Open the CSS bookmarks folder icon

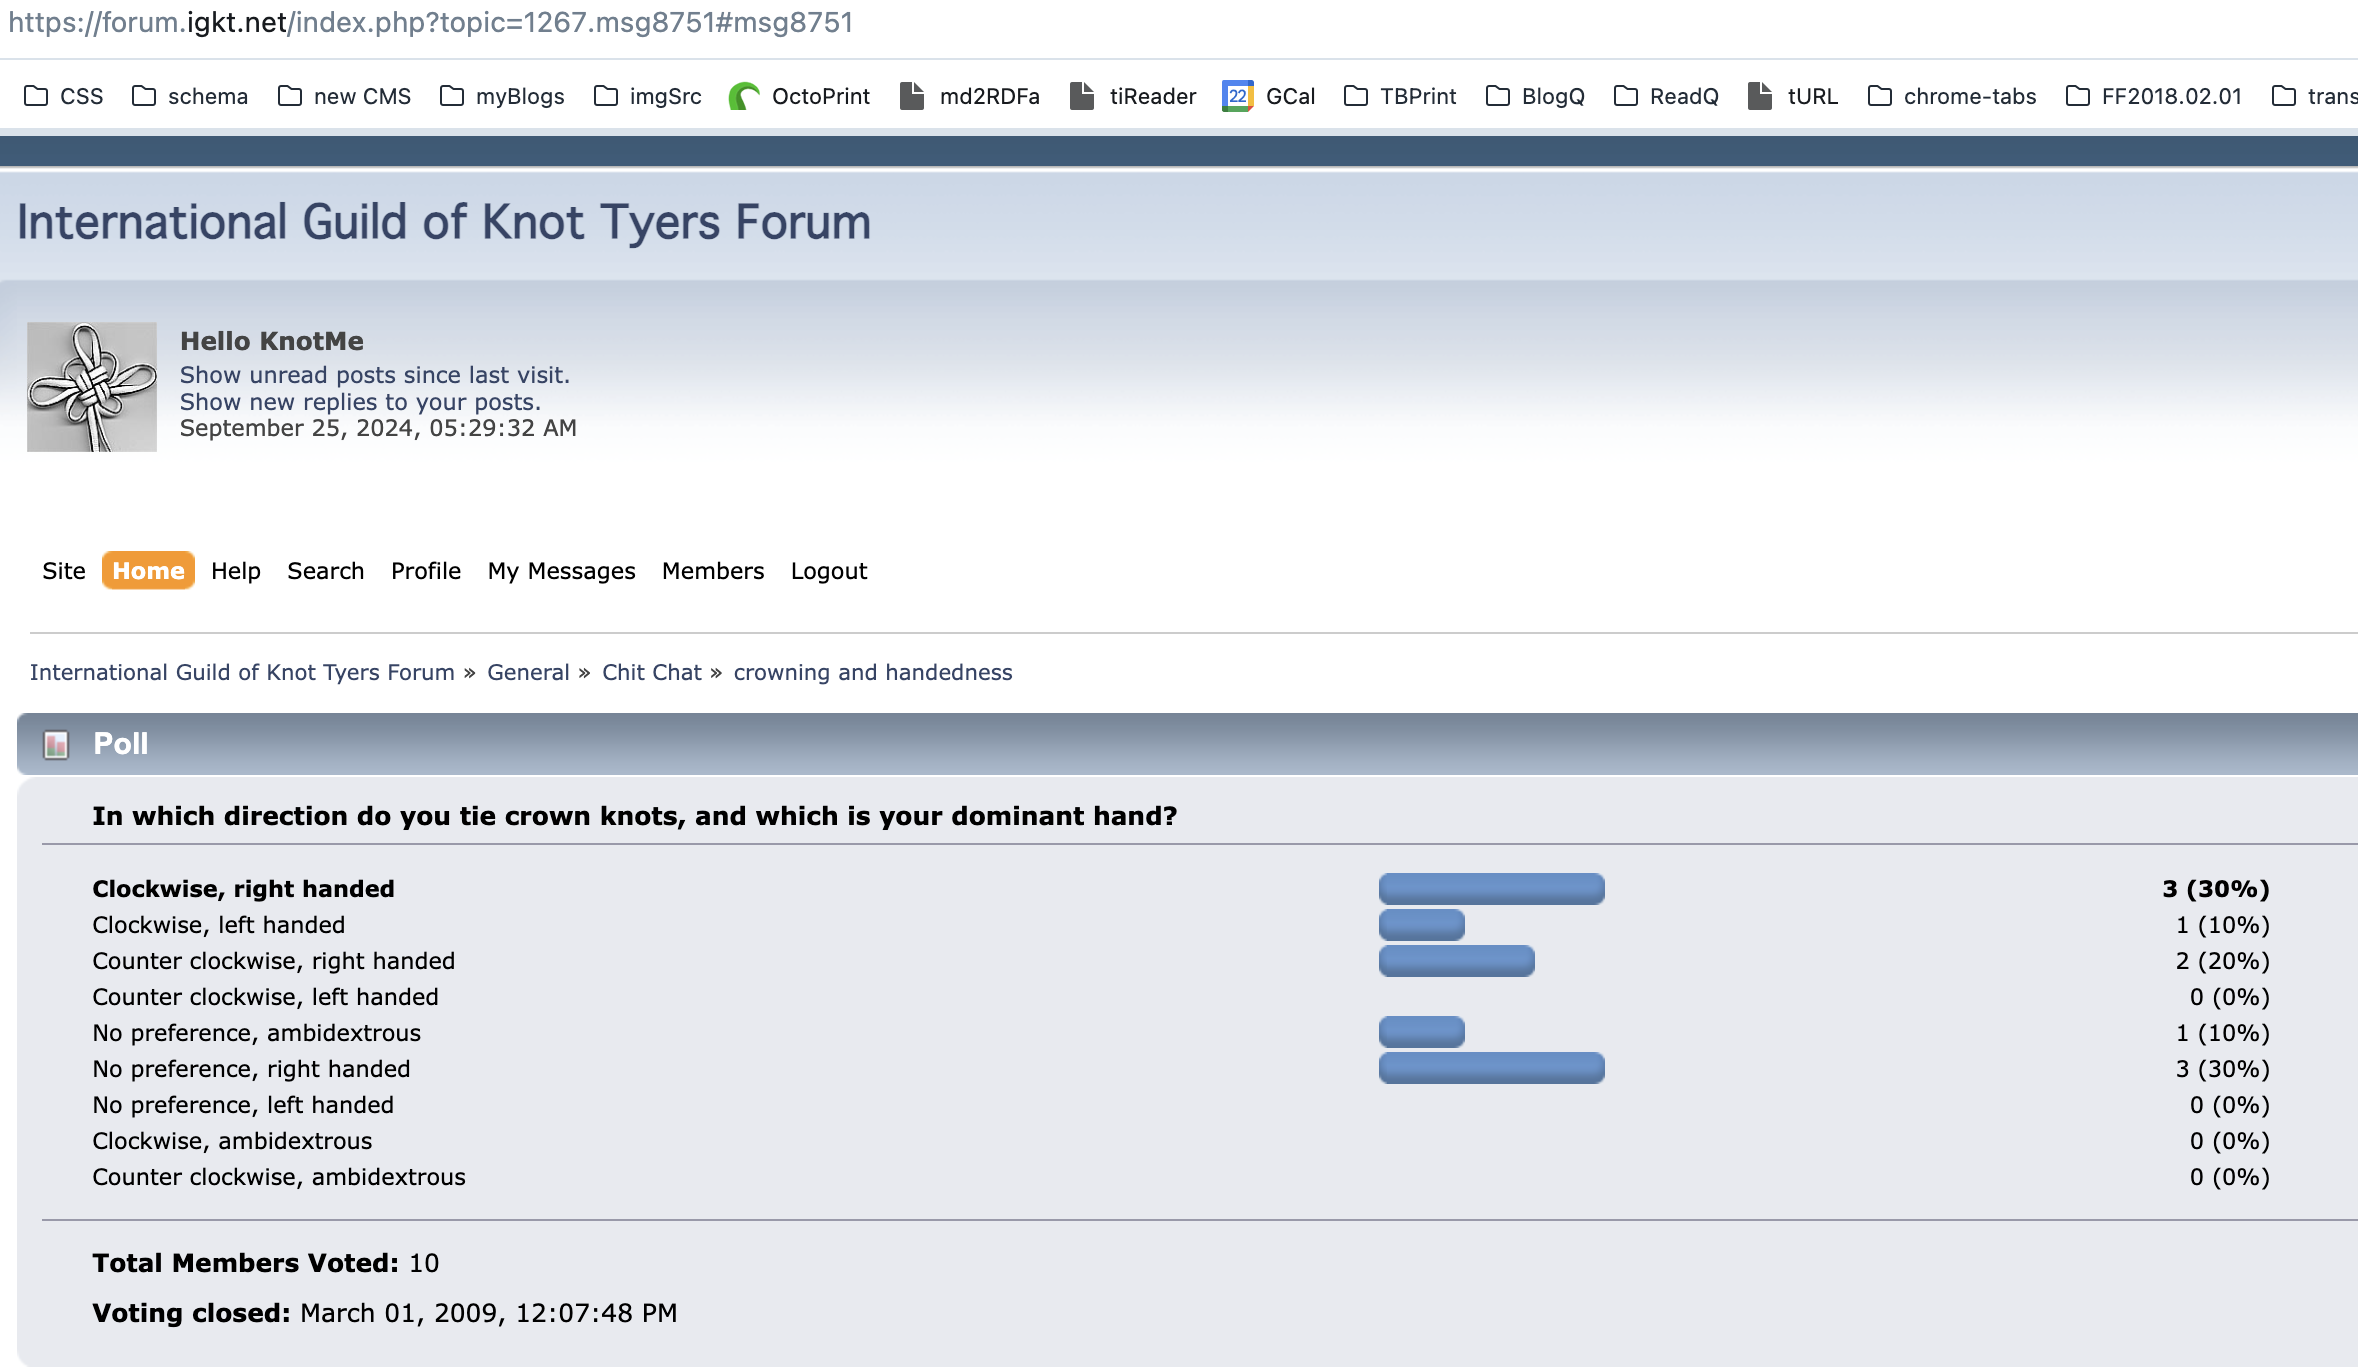36,96
